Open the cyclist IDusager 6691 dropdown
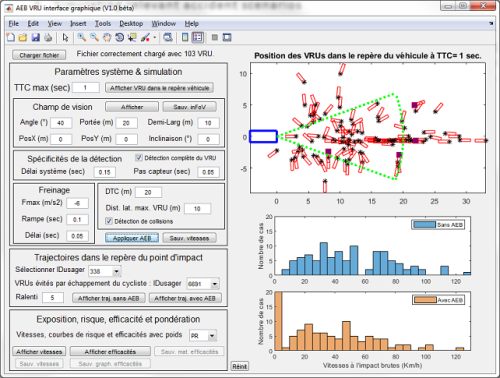 click(215, 284)
